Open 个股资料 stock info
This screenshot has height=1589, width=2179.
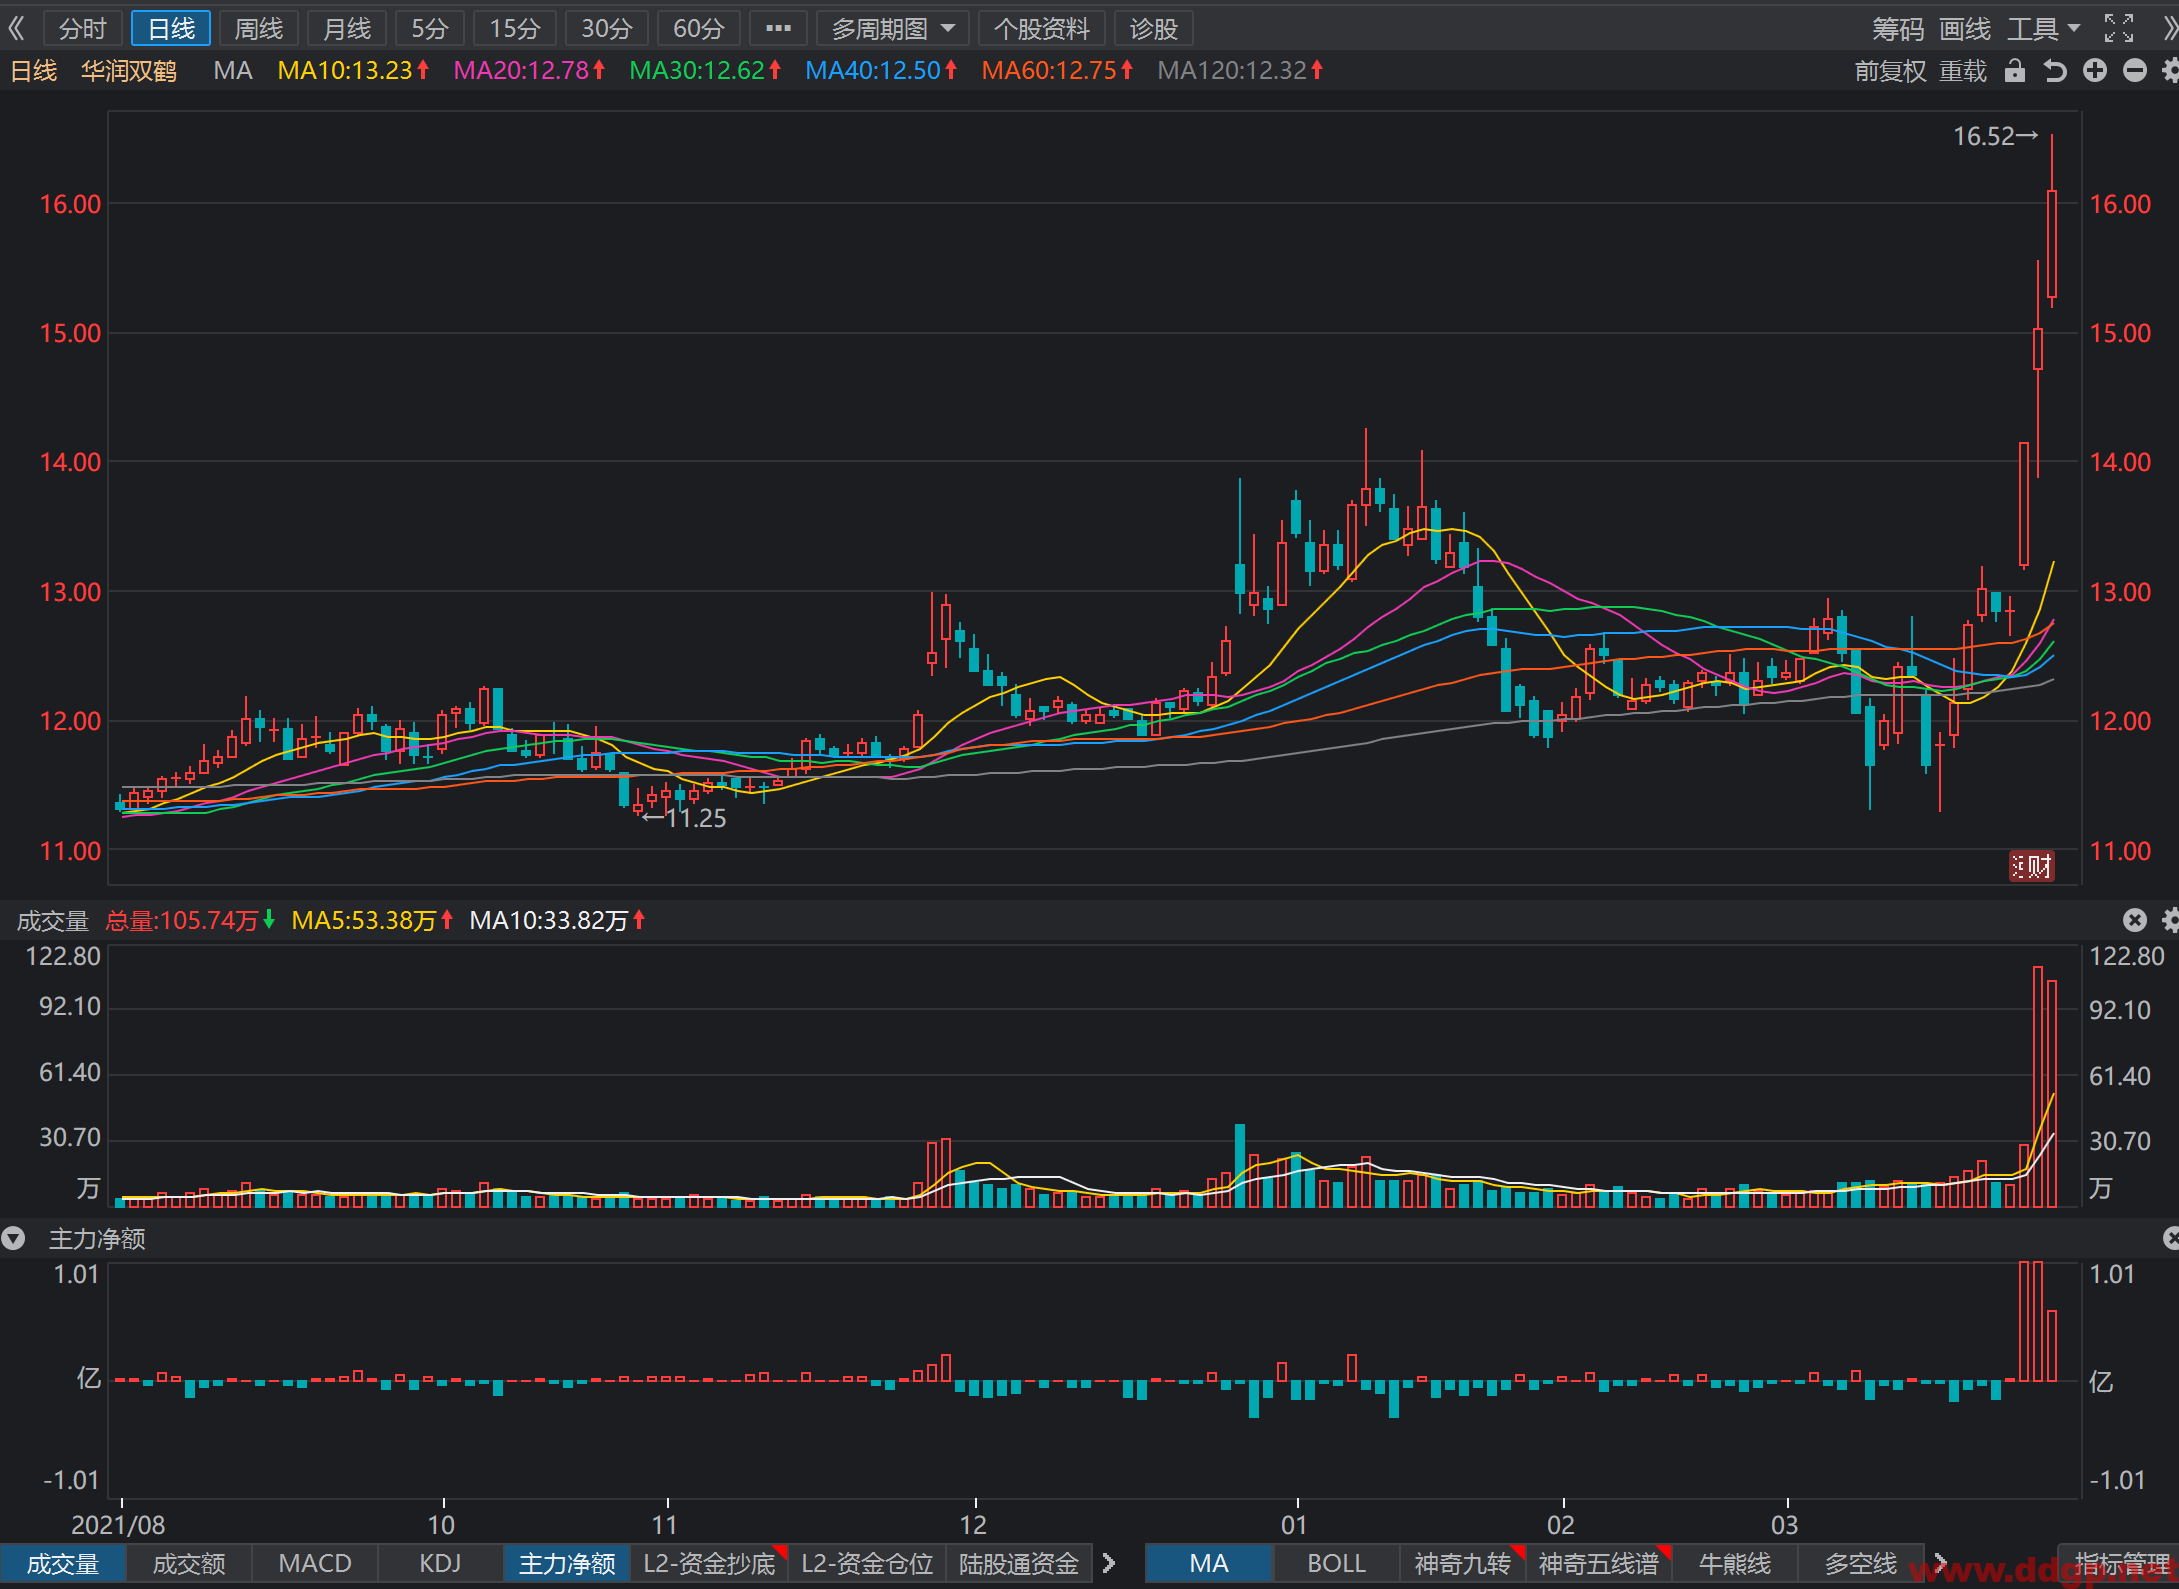point(1041,29)
